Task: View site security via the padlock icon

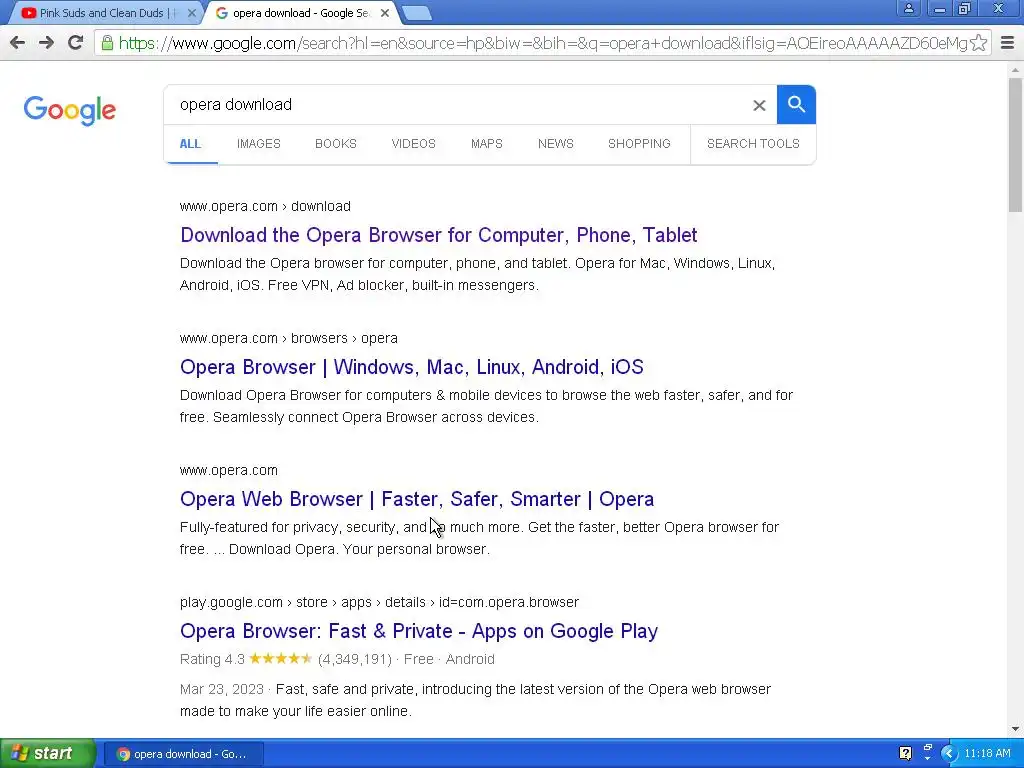Action: coord(107,43)
